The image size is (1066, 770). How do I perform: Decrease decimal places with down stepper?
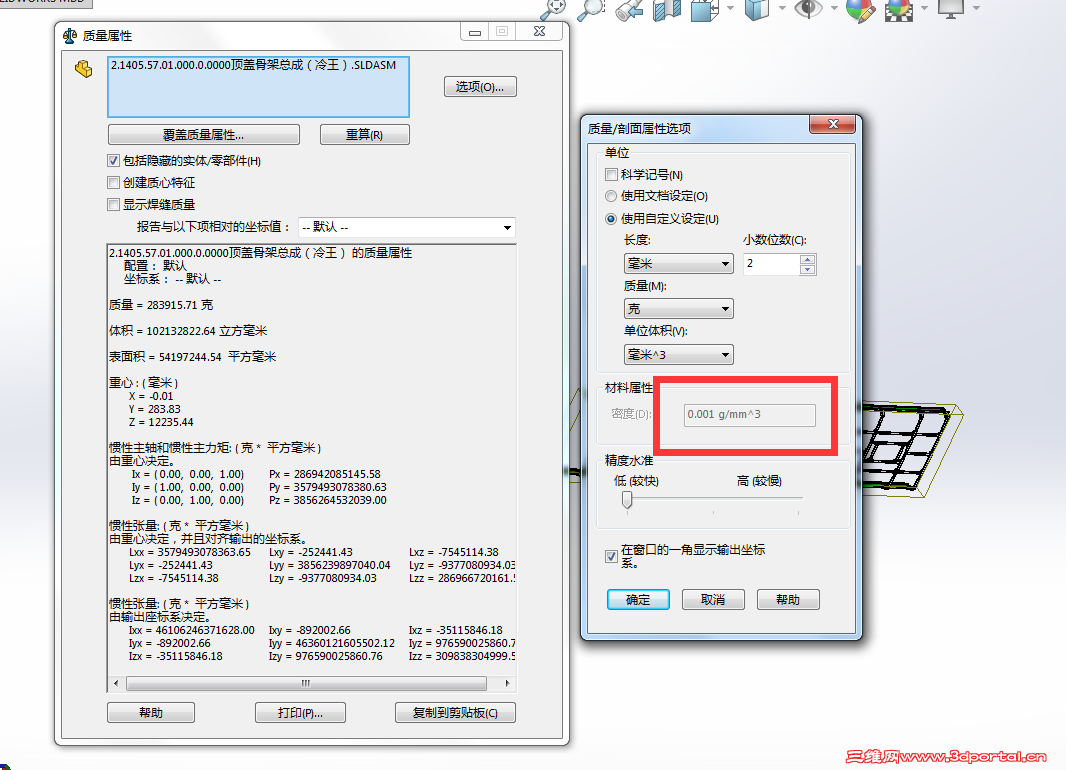point(808,269)
